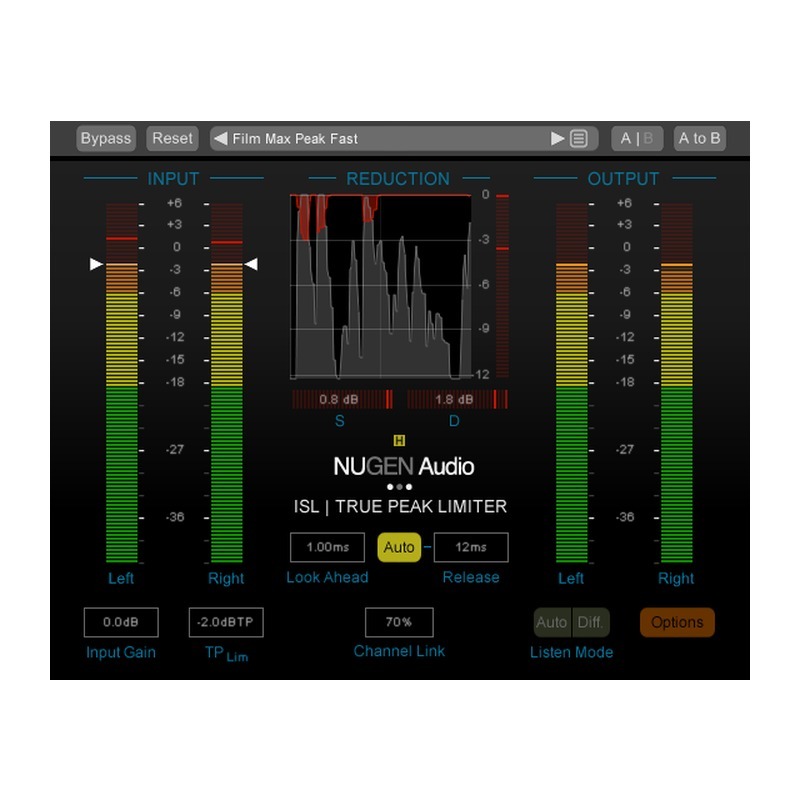Image resolution: width=800 pixels, height=800 pixels.
Task: Click the output Right level meter
Action: tap(677, 383)
